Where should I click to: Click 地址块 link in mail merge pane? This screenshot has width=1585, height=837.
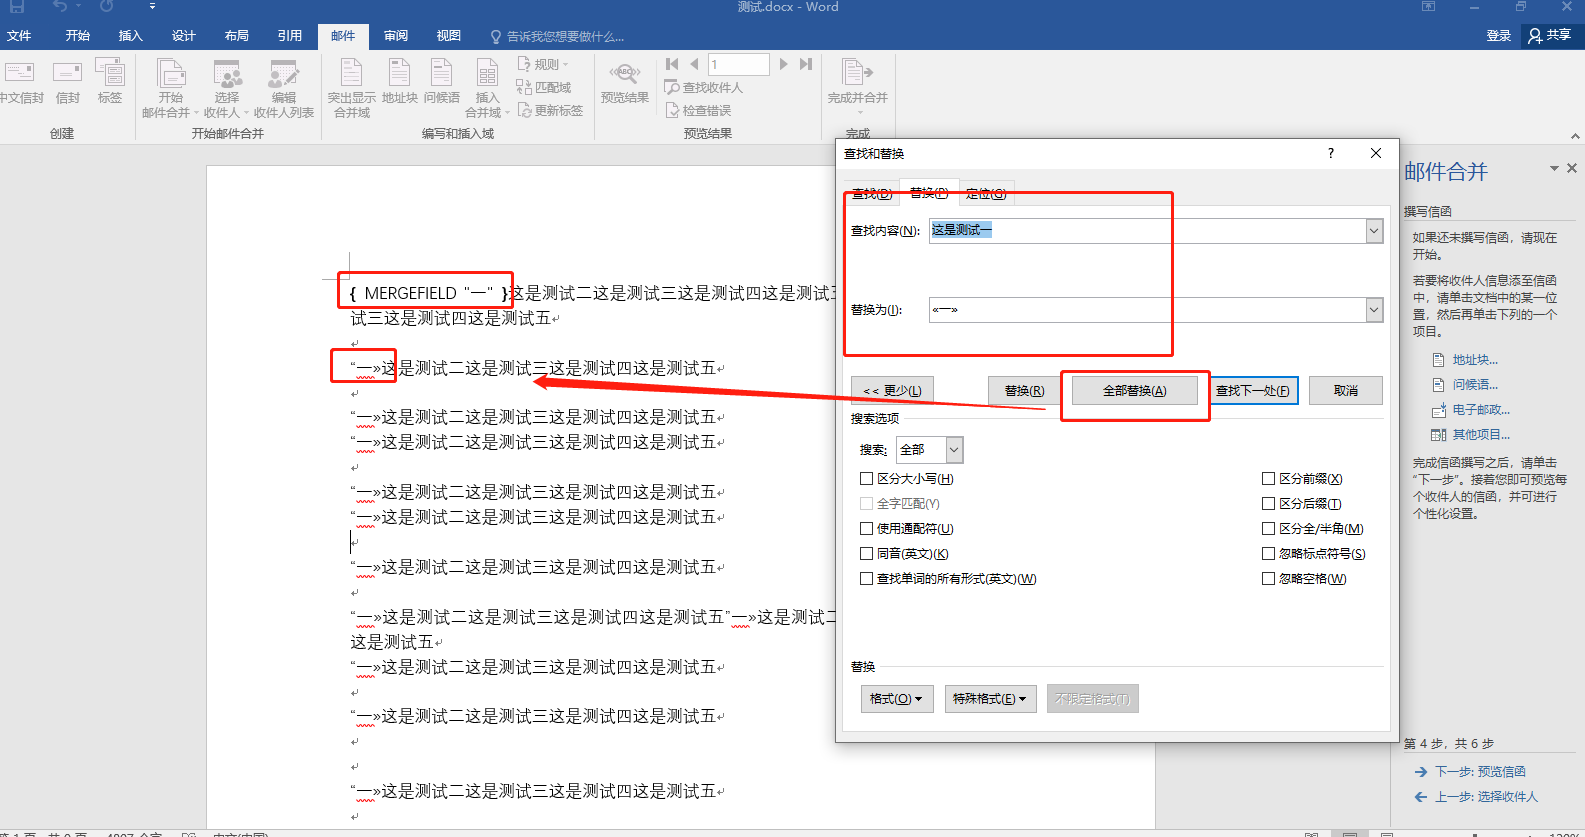pos(1474,360)
